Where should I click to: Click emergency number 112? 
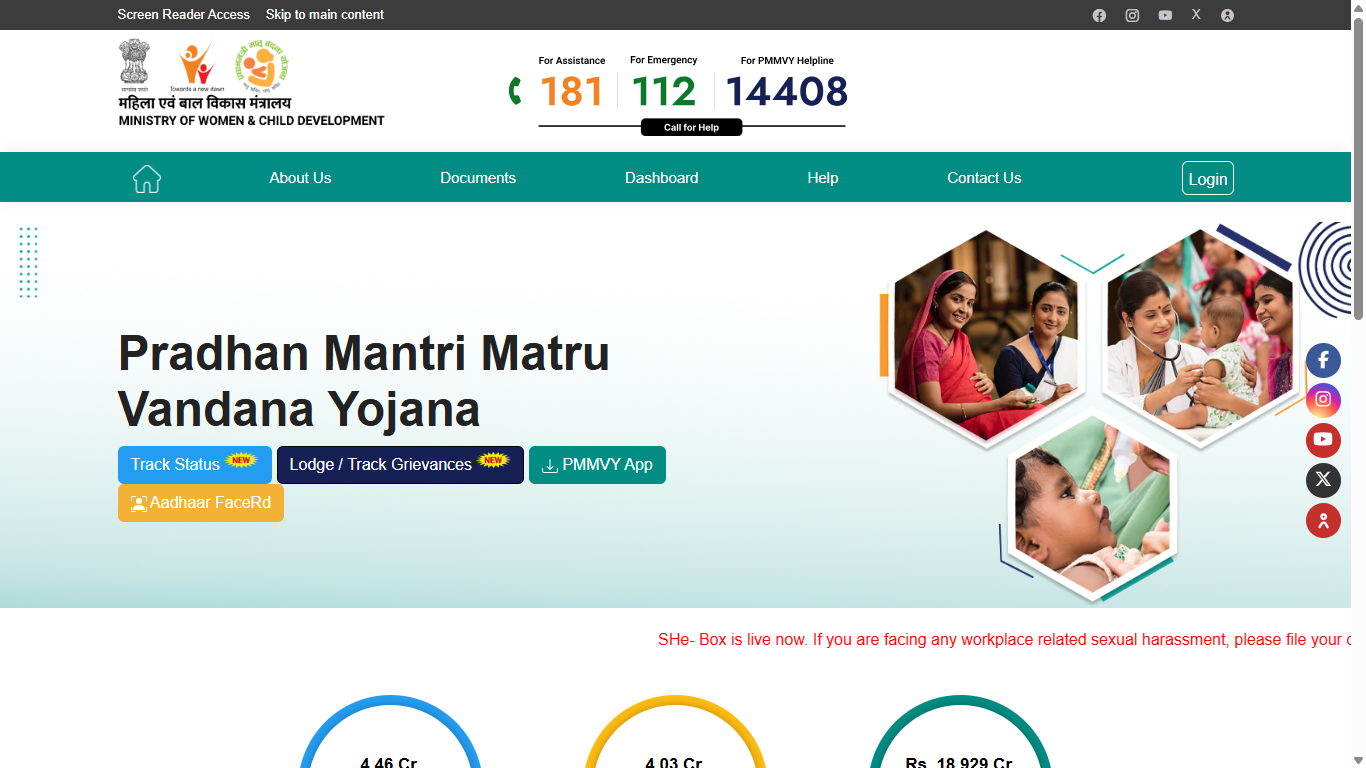tap(664, 92)
